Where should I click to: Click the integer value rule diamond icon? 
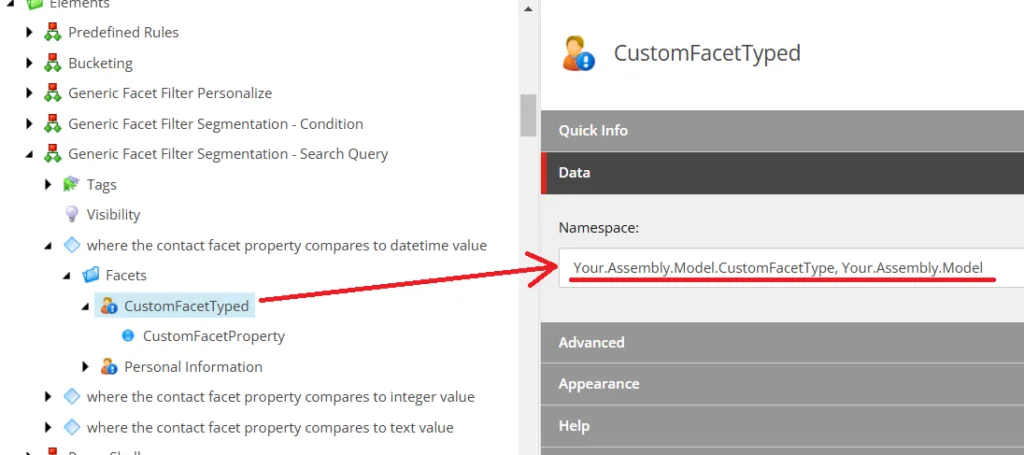click(72, 396)
